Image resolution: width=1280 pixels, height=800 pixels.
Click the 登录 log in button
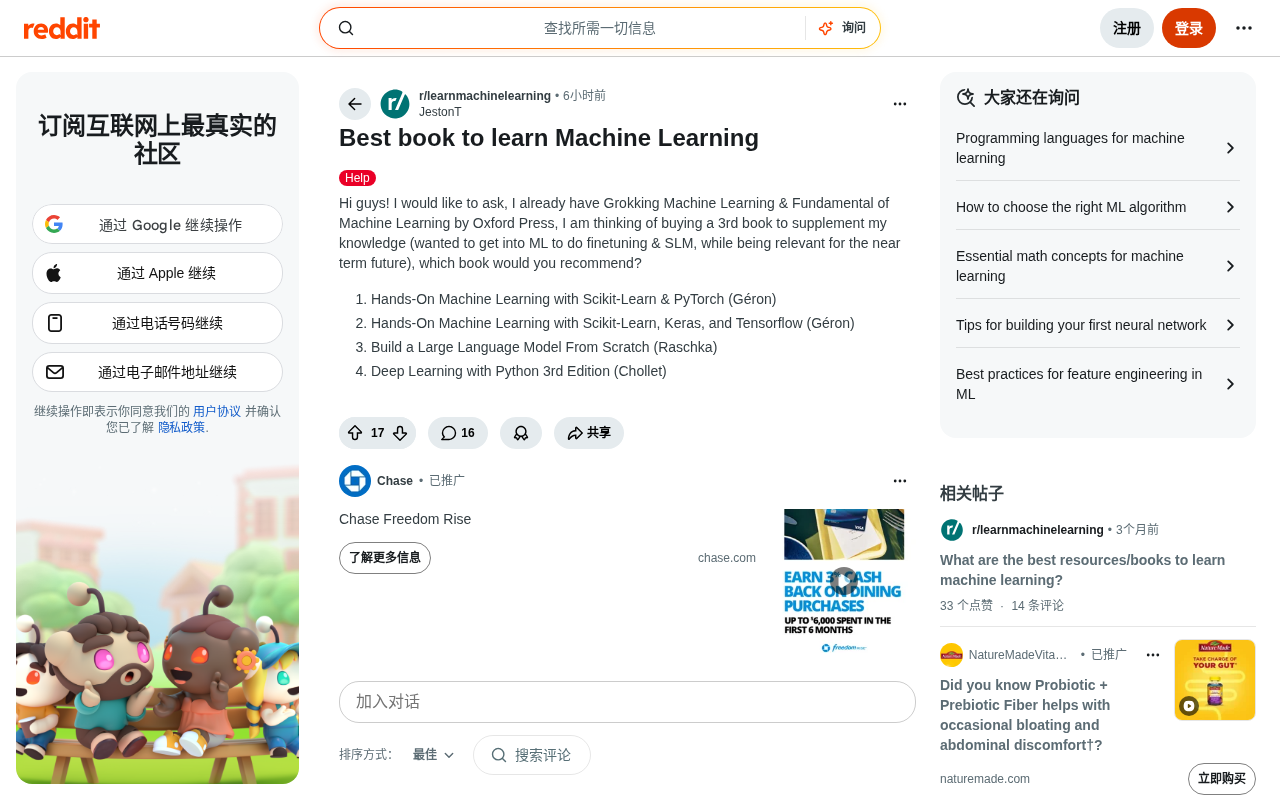[1189, 28]
